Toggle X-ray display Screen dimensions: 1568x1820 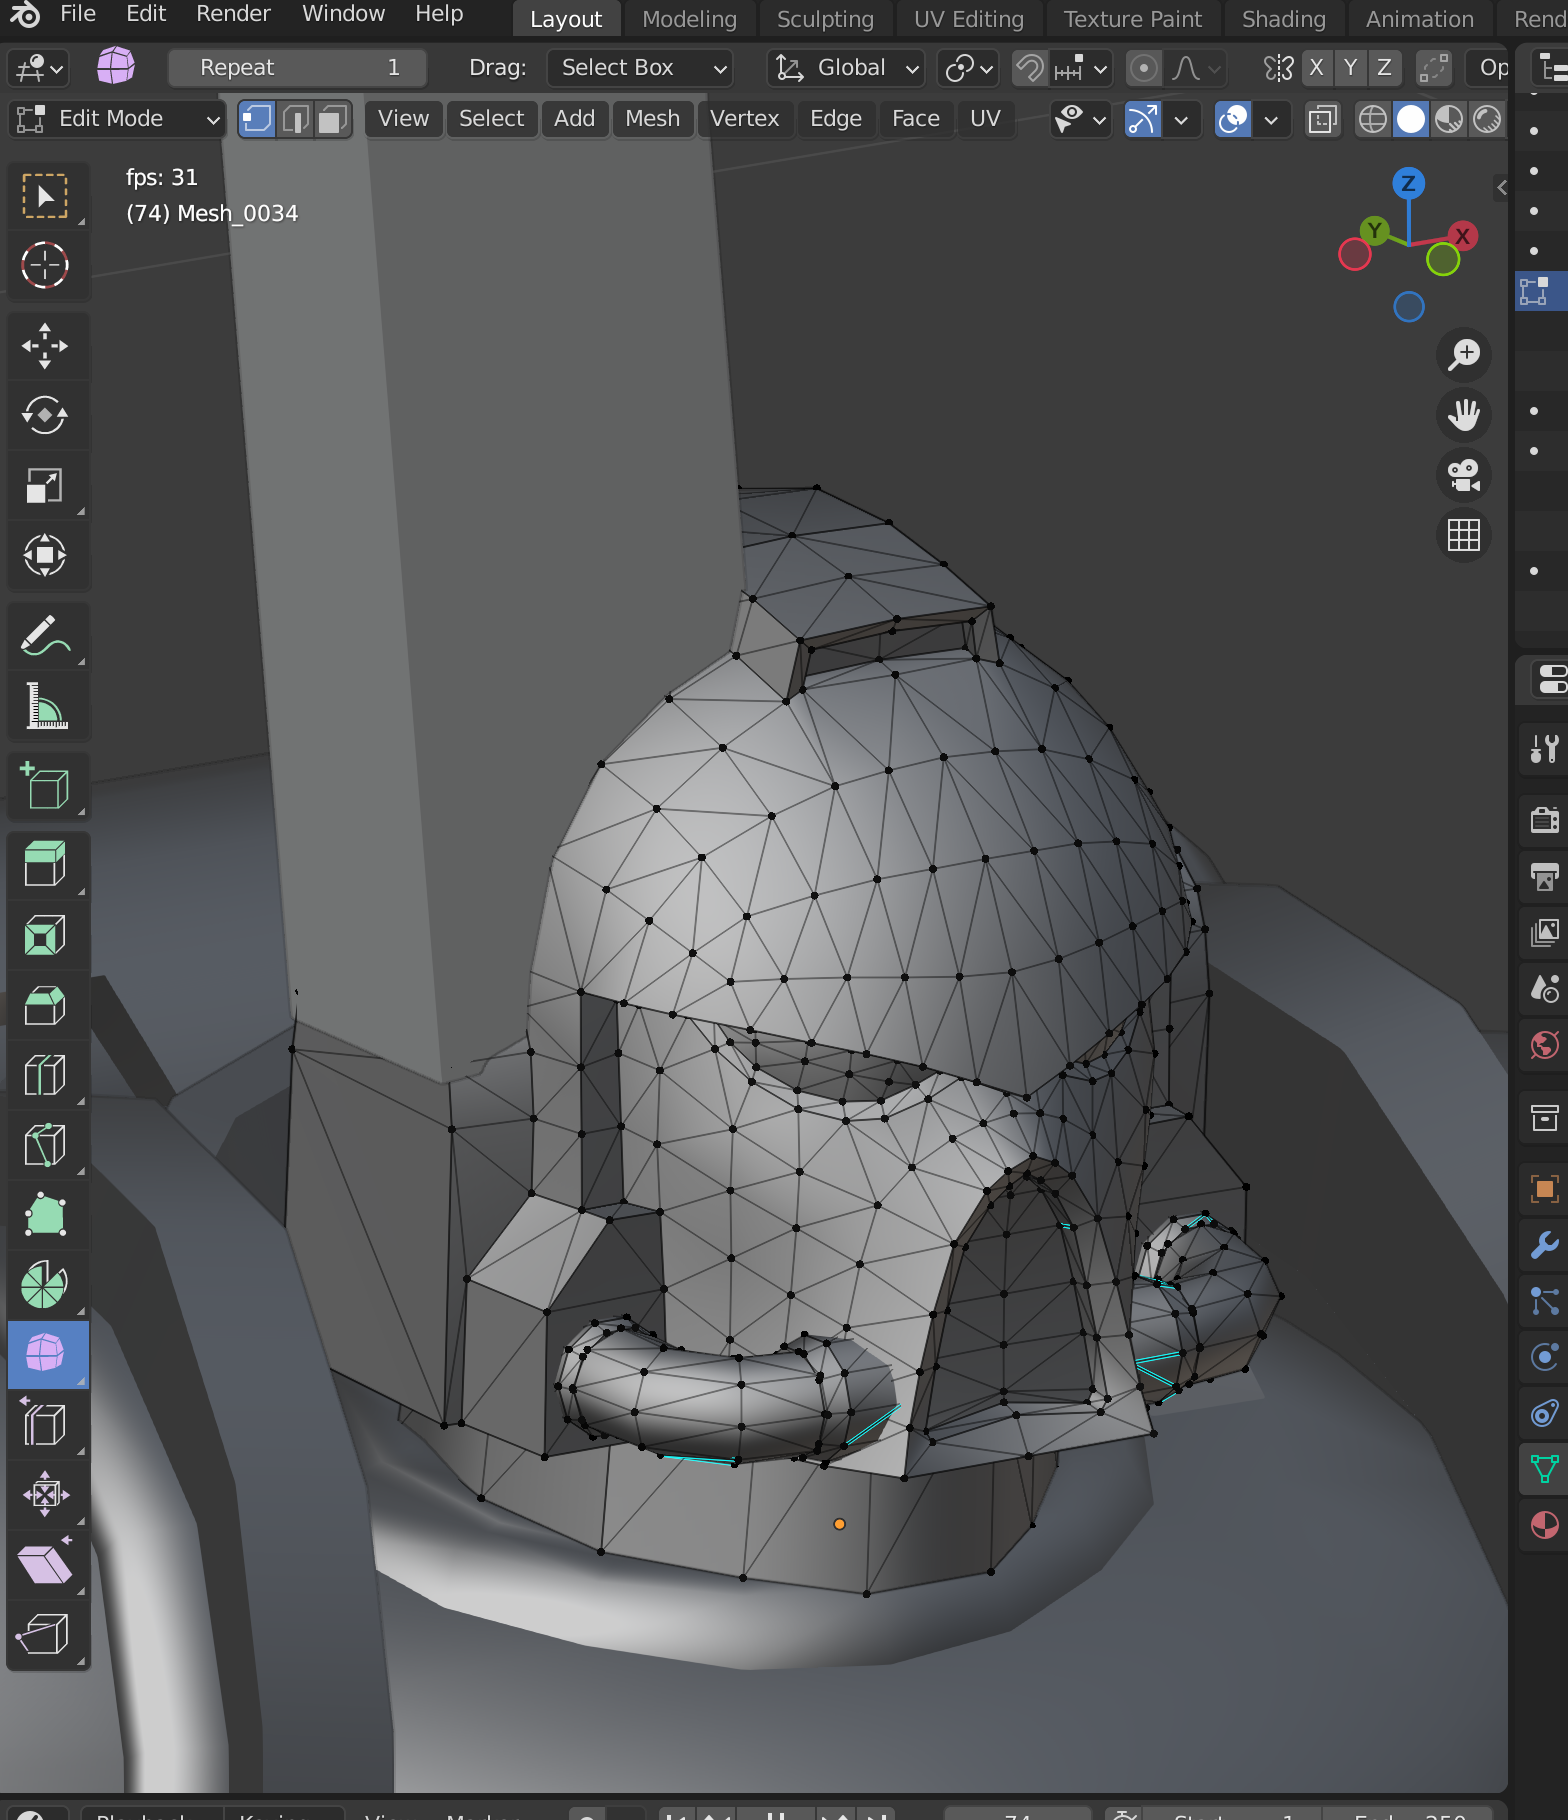(1322, 120)
